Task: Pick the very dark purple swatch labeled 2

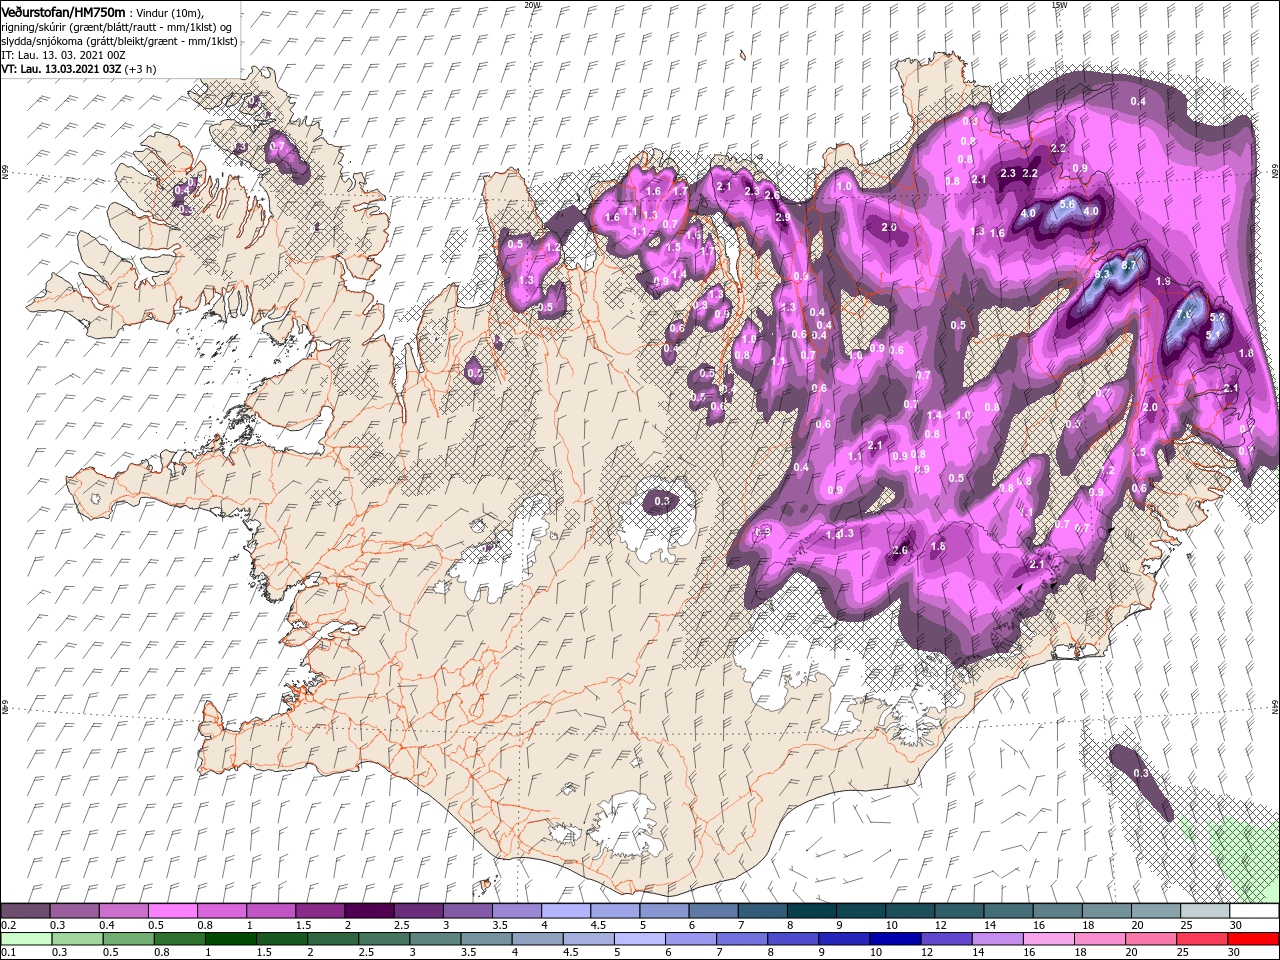Action: 369,911
